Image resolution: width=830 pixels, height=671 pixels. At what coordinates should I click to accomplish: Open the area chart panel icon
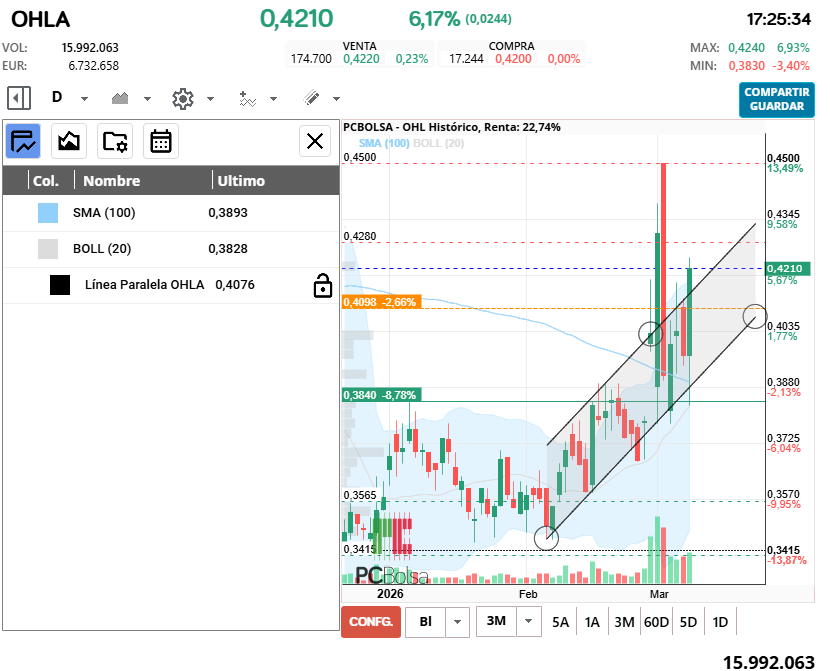tap(69, 141)
